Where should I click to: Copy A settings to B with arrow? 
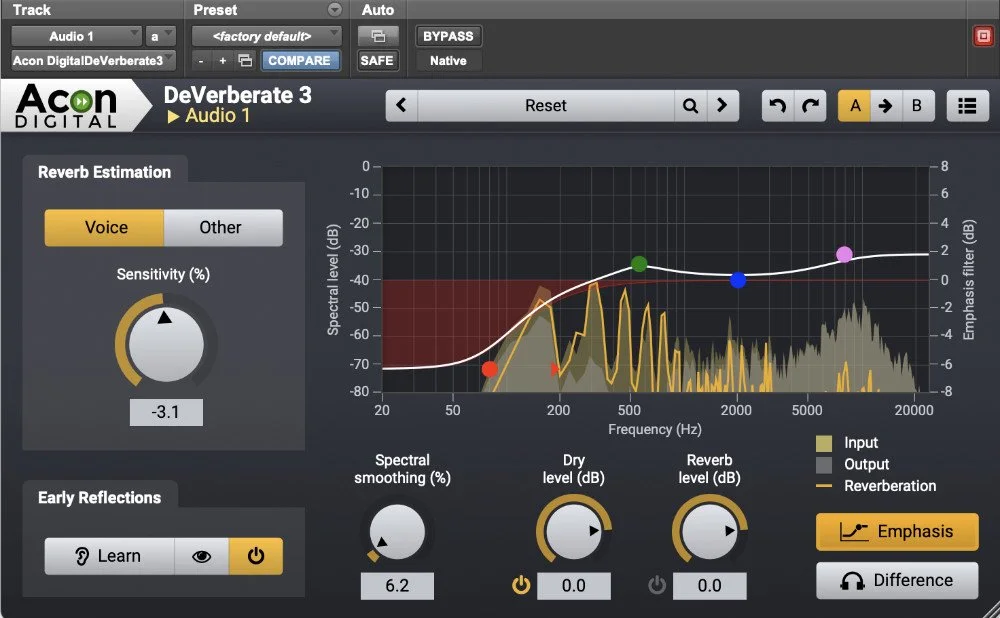(x=886, y=105)
